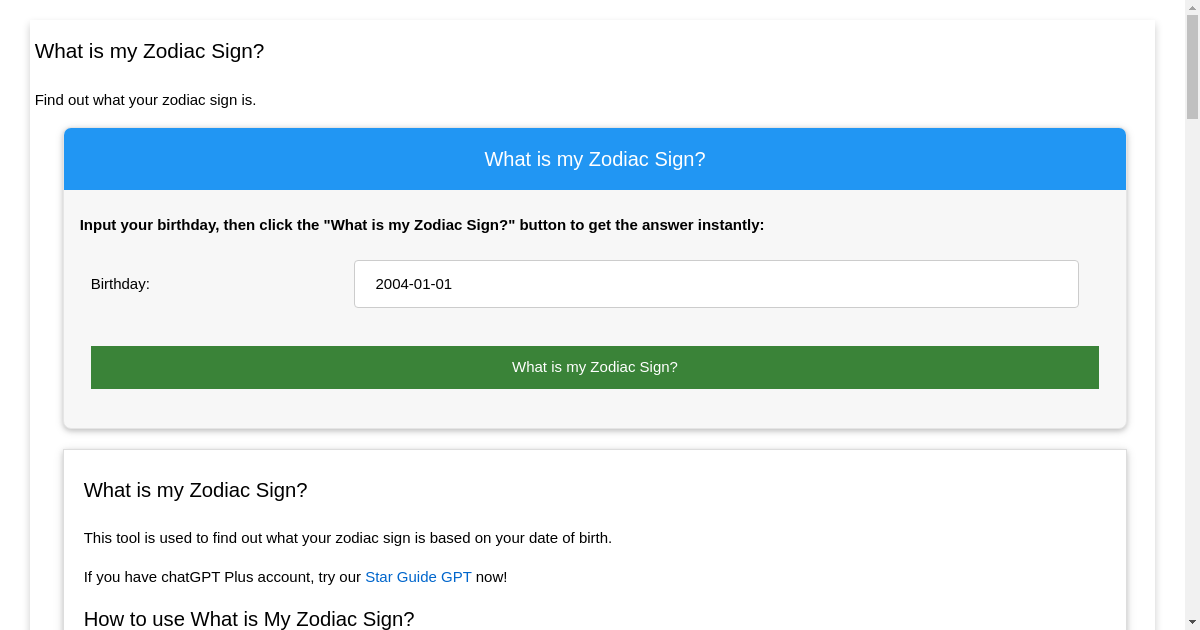Viewport: 1200px width, 630px height.
Task: Click the word "now!" after the link
Action: (x=490, y=577)
